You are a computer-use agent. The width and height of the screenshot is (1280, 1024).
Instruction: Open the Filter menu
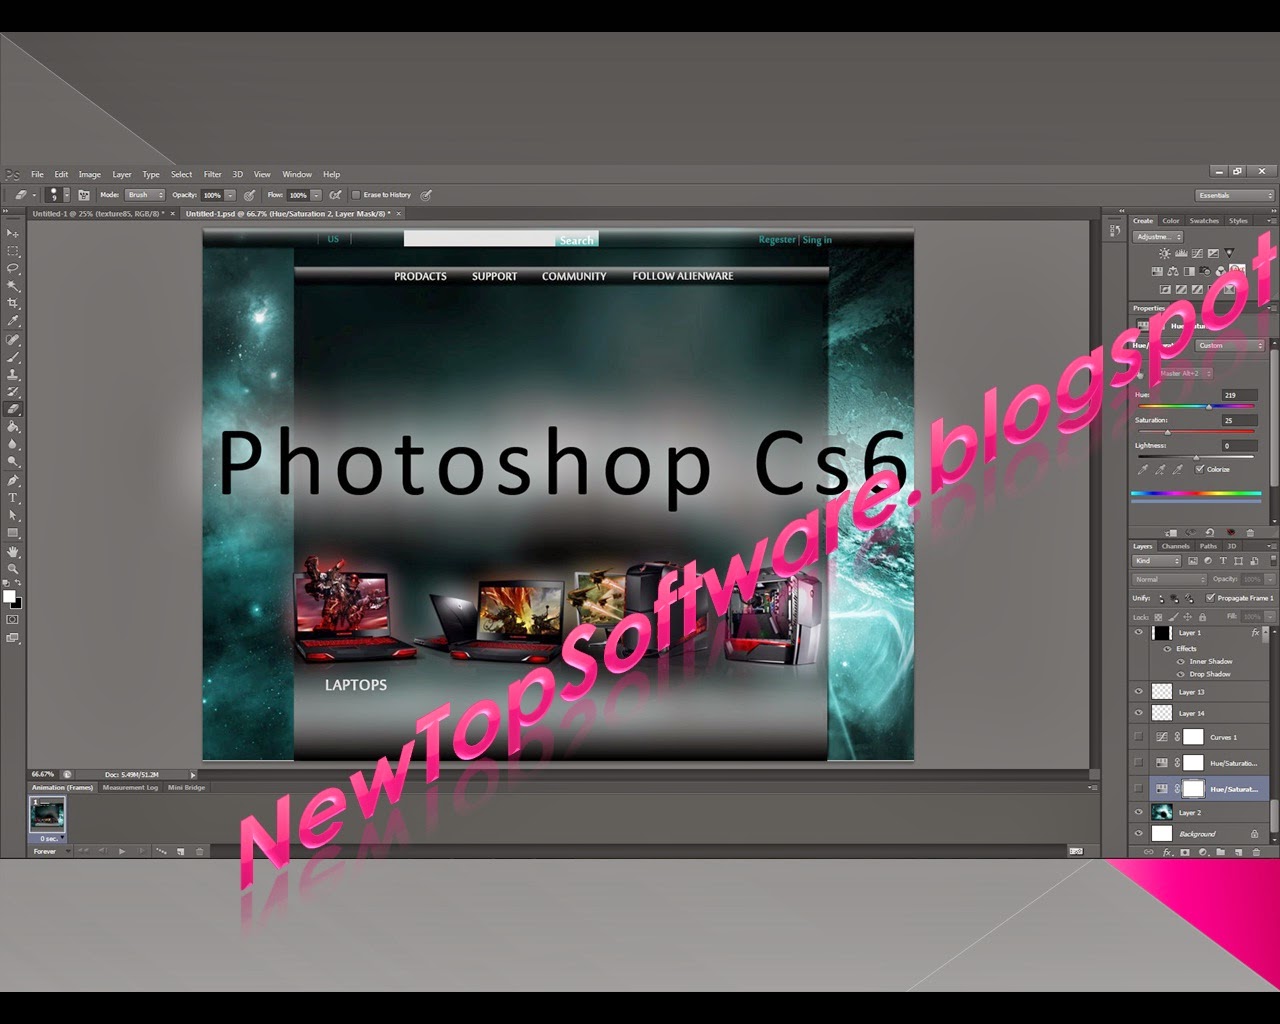pos(213,174)
